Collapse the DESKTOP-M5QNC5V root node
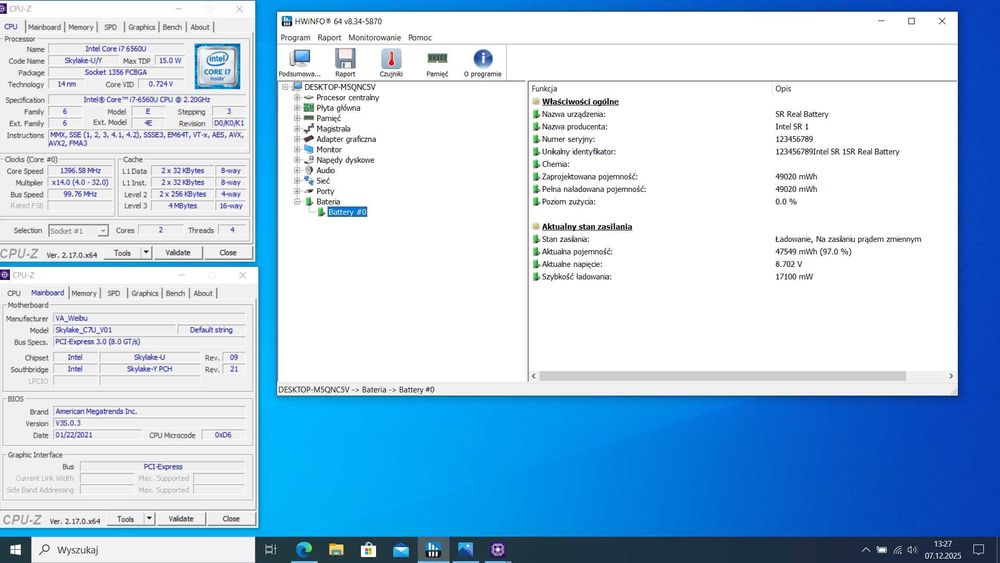This screenshot has width=1000, height=563. click(x=285, y=87)
